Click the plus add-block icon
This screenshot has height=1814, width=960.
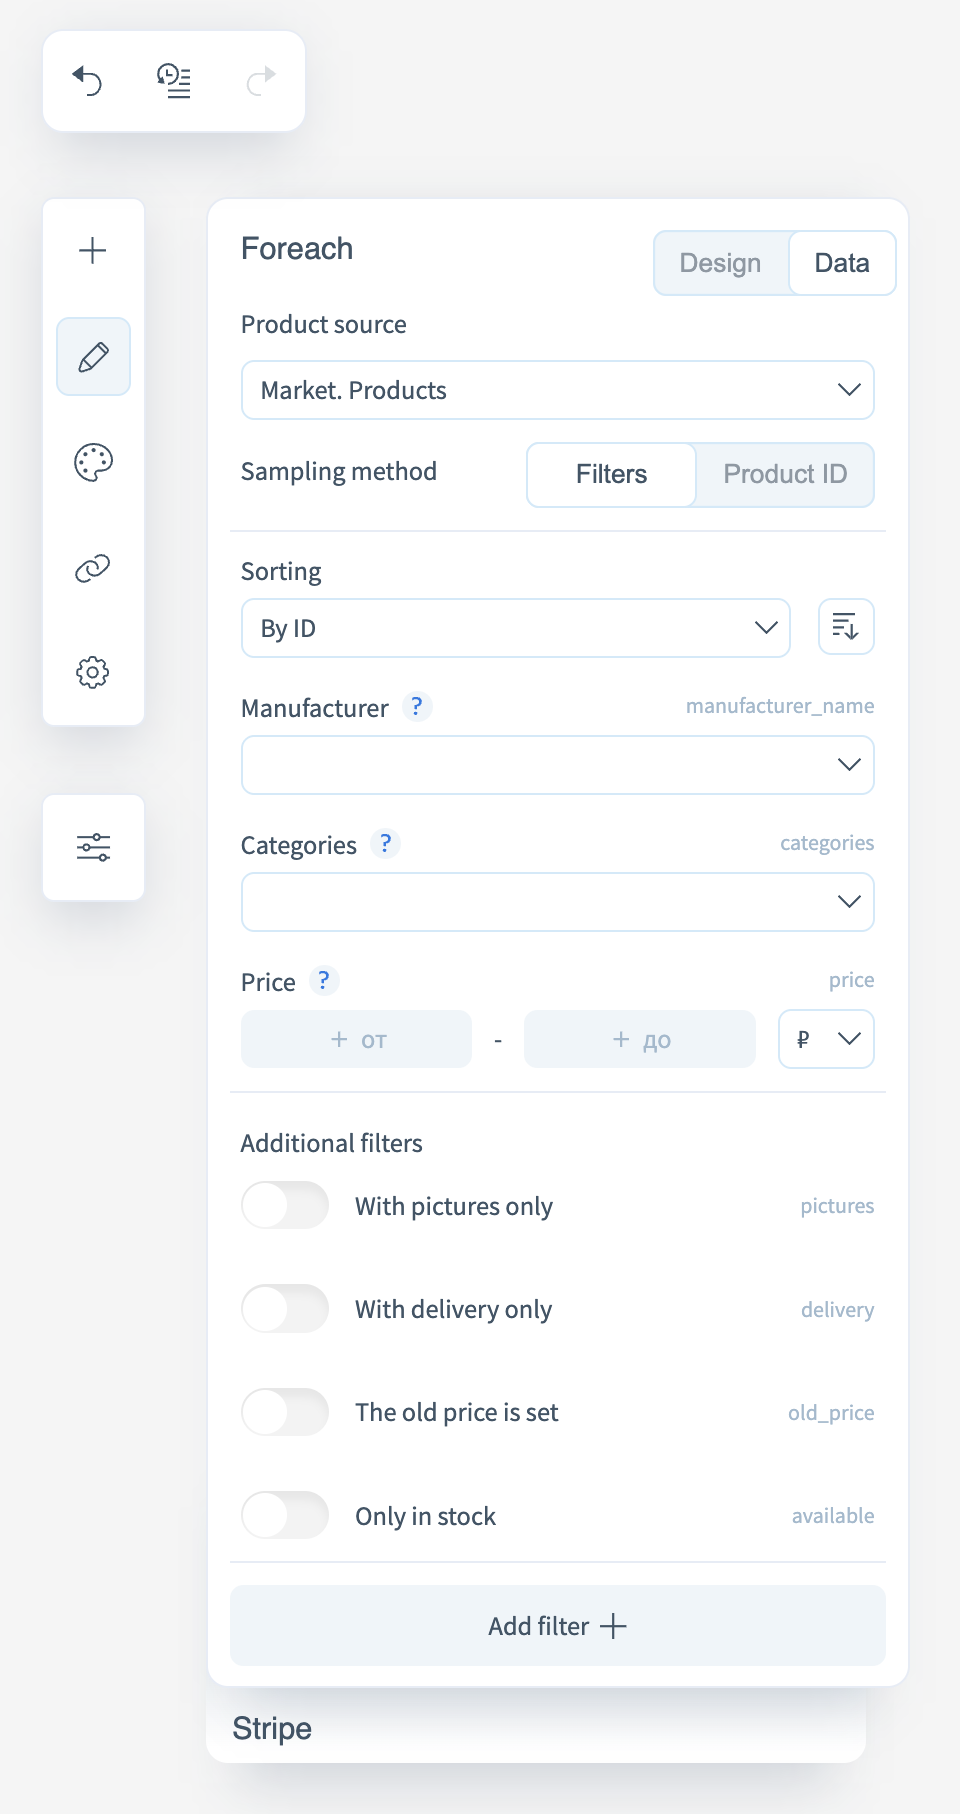93,250
